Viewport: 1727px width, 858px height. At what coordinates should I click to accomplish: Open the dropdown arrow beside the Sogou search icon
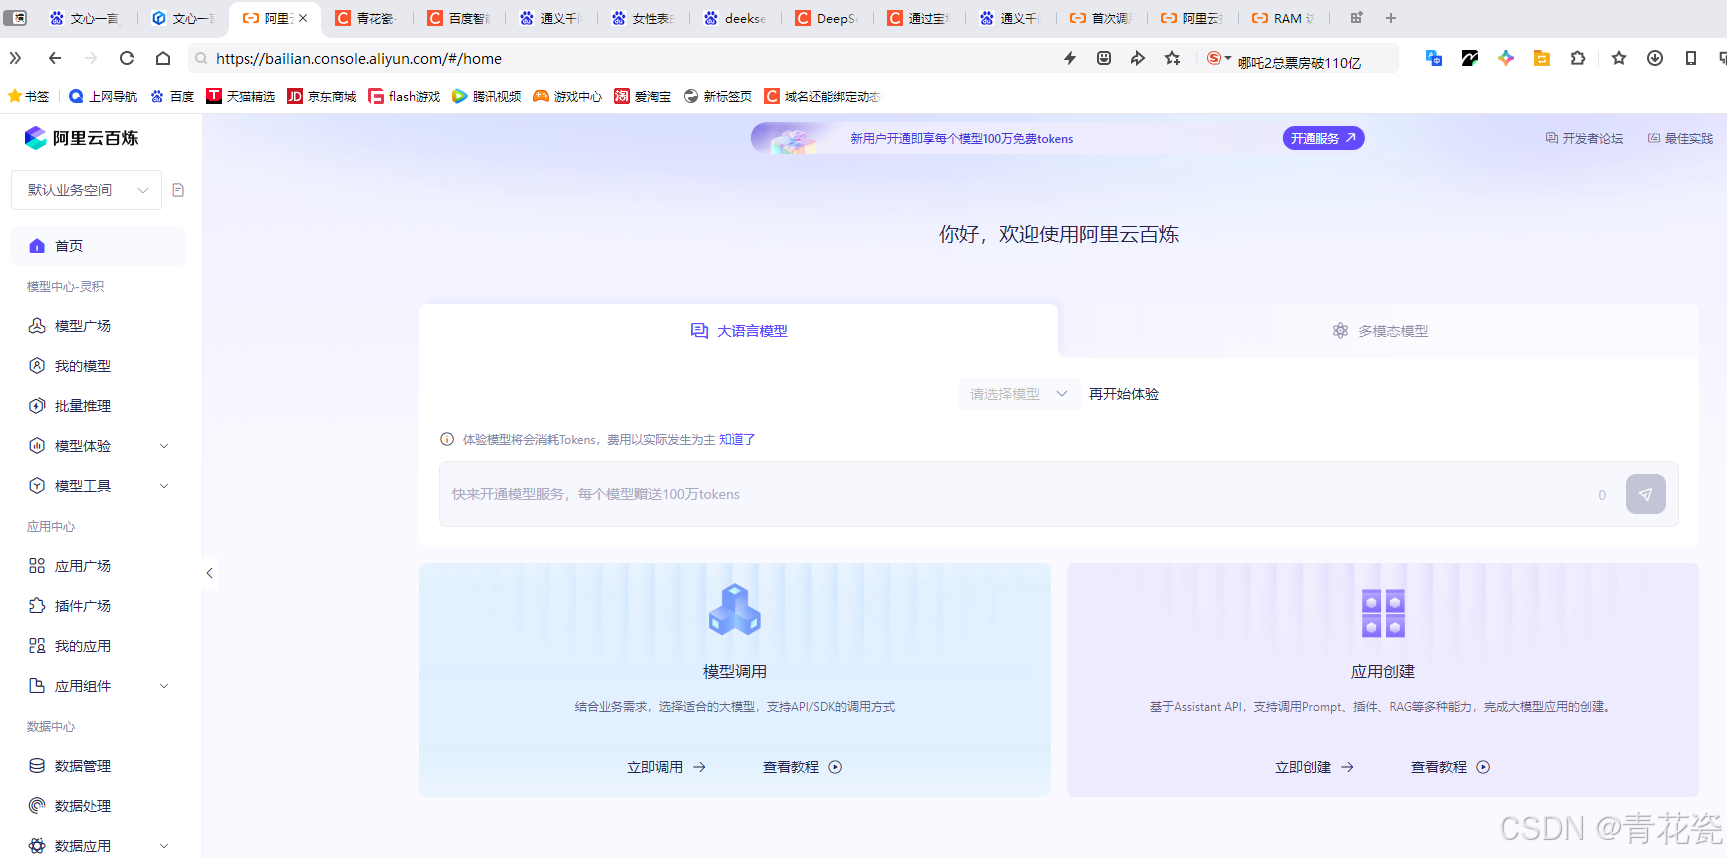pos(1228,58)
